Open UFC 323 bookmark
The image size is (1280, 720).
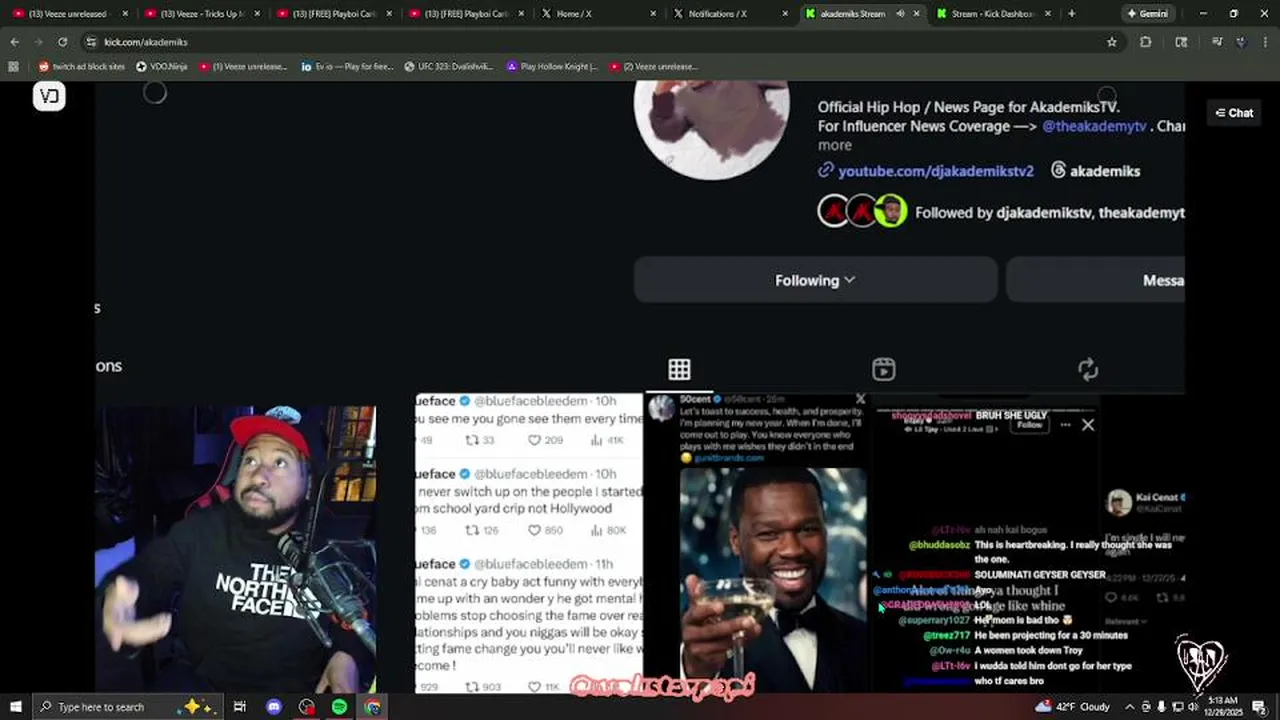point(449,66)
